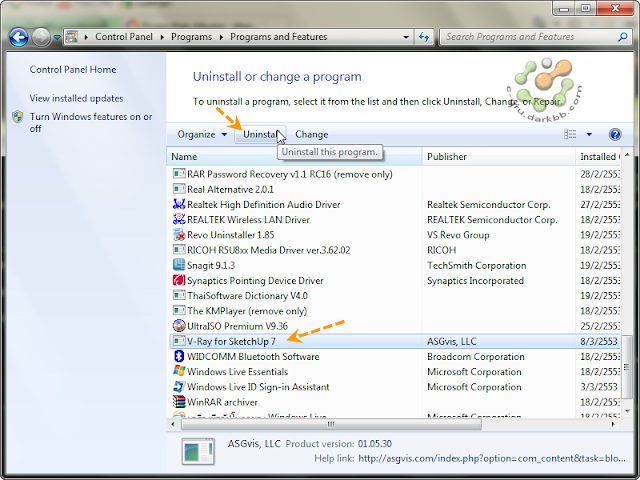Open Control Panel Home link
The image size is (640, 480).
(x=73, y=69)
